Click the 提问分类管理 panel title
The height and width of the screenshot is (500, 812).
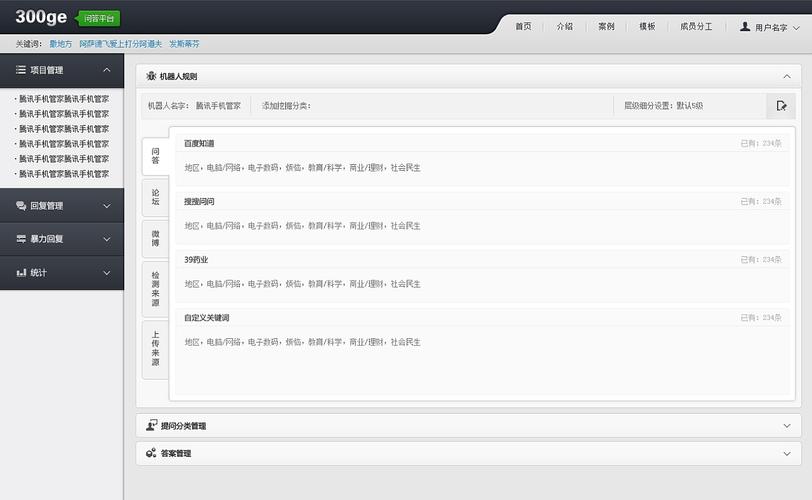(183, 426)
